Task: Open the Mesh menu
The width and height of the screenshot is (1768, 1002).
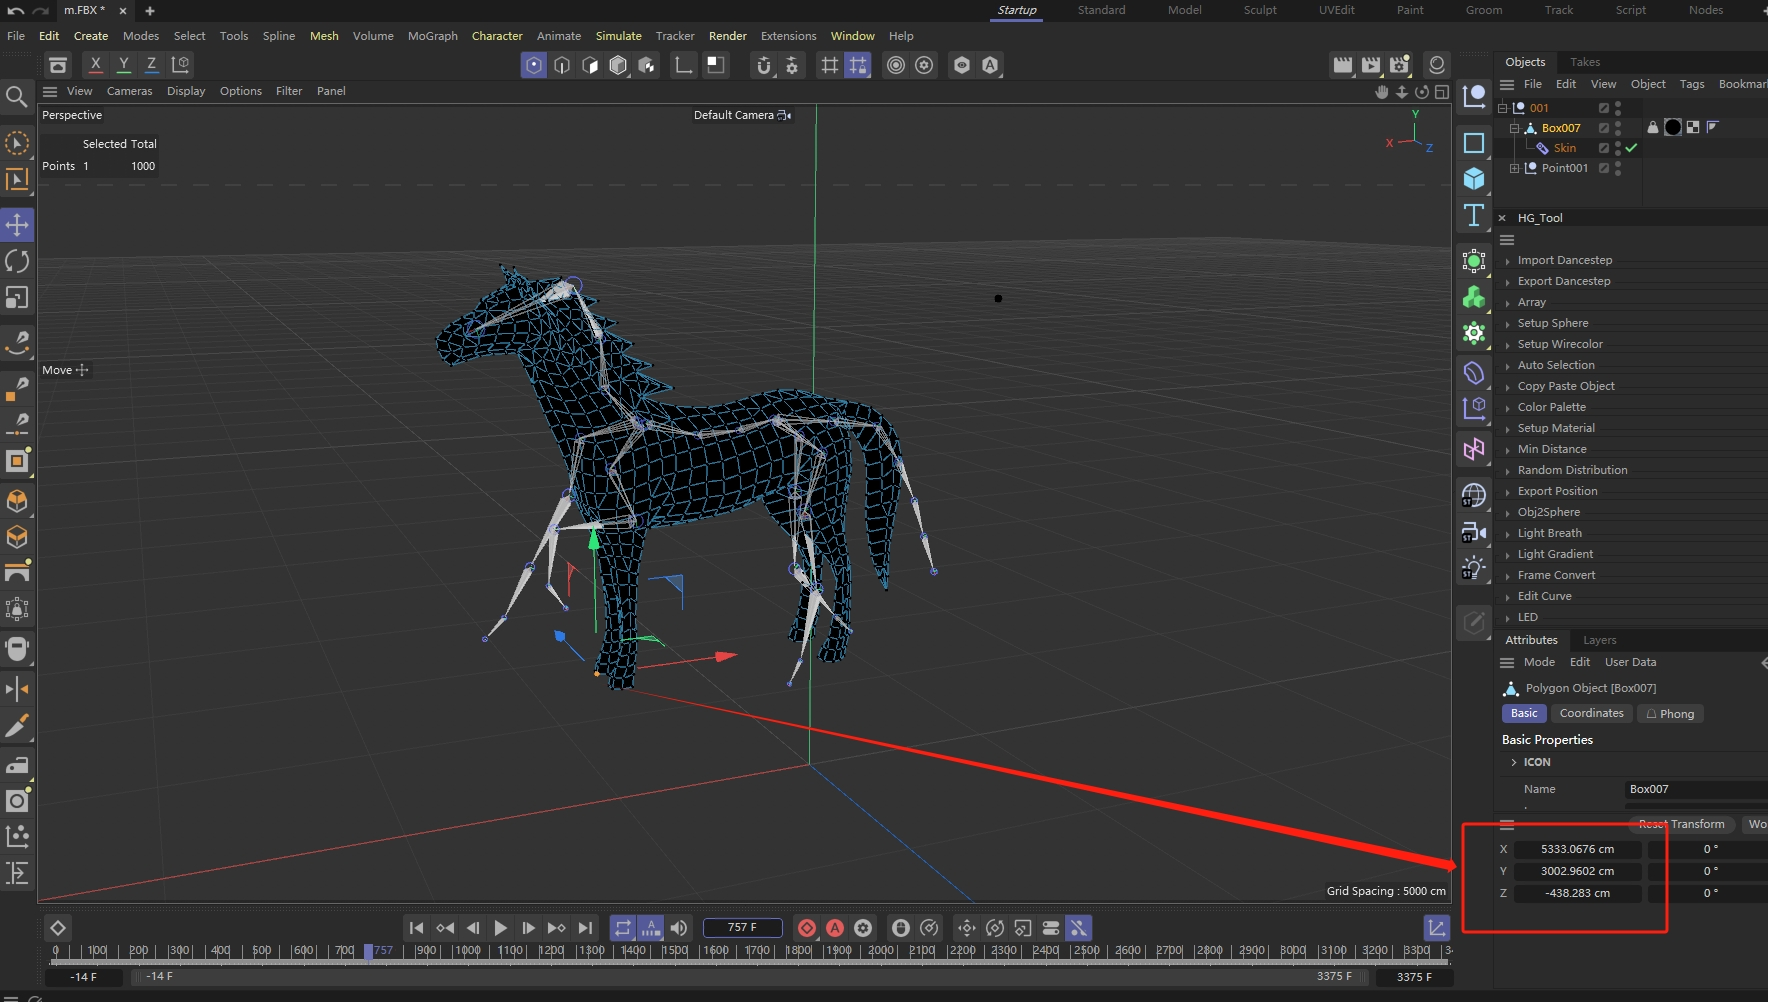Action: point(324,36)
